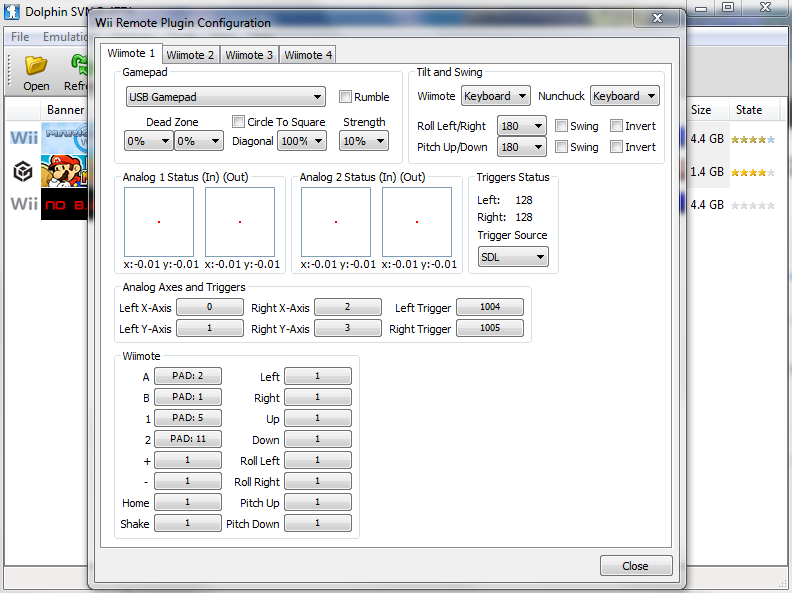Remap Wiimote minus (-) button
The width and height of the screenshot is (792, 593).
tap(187, 481)
